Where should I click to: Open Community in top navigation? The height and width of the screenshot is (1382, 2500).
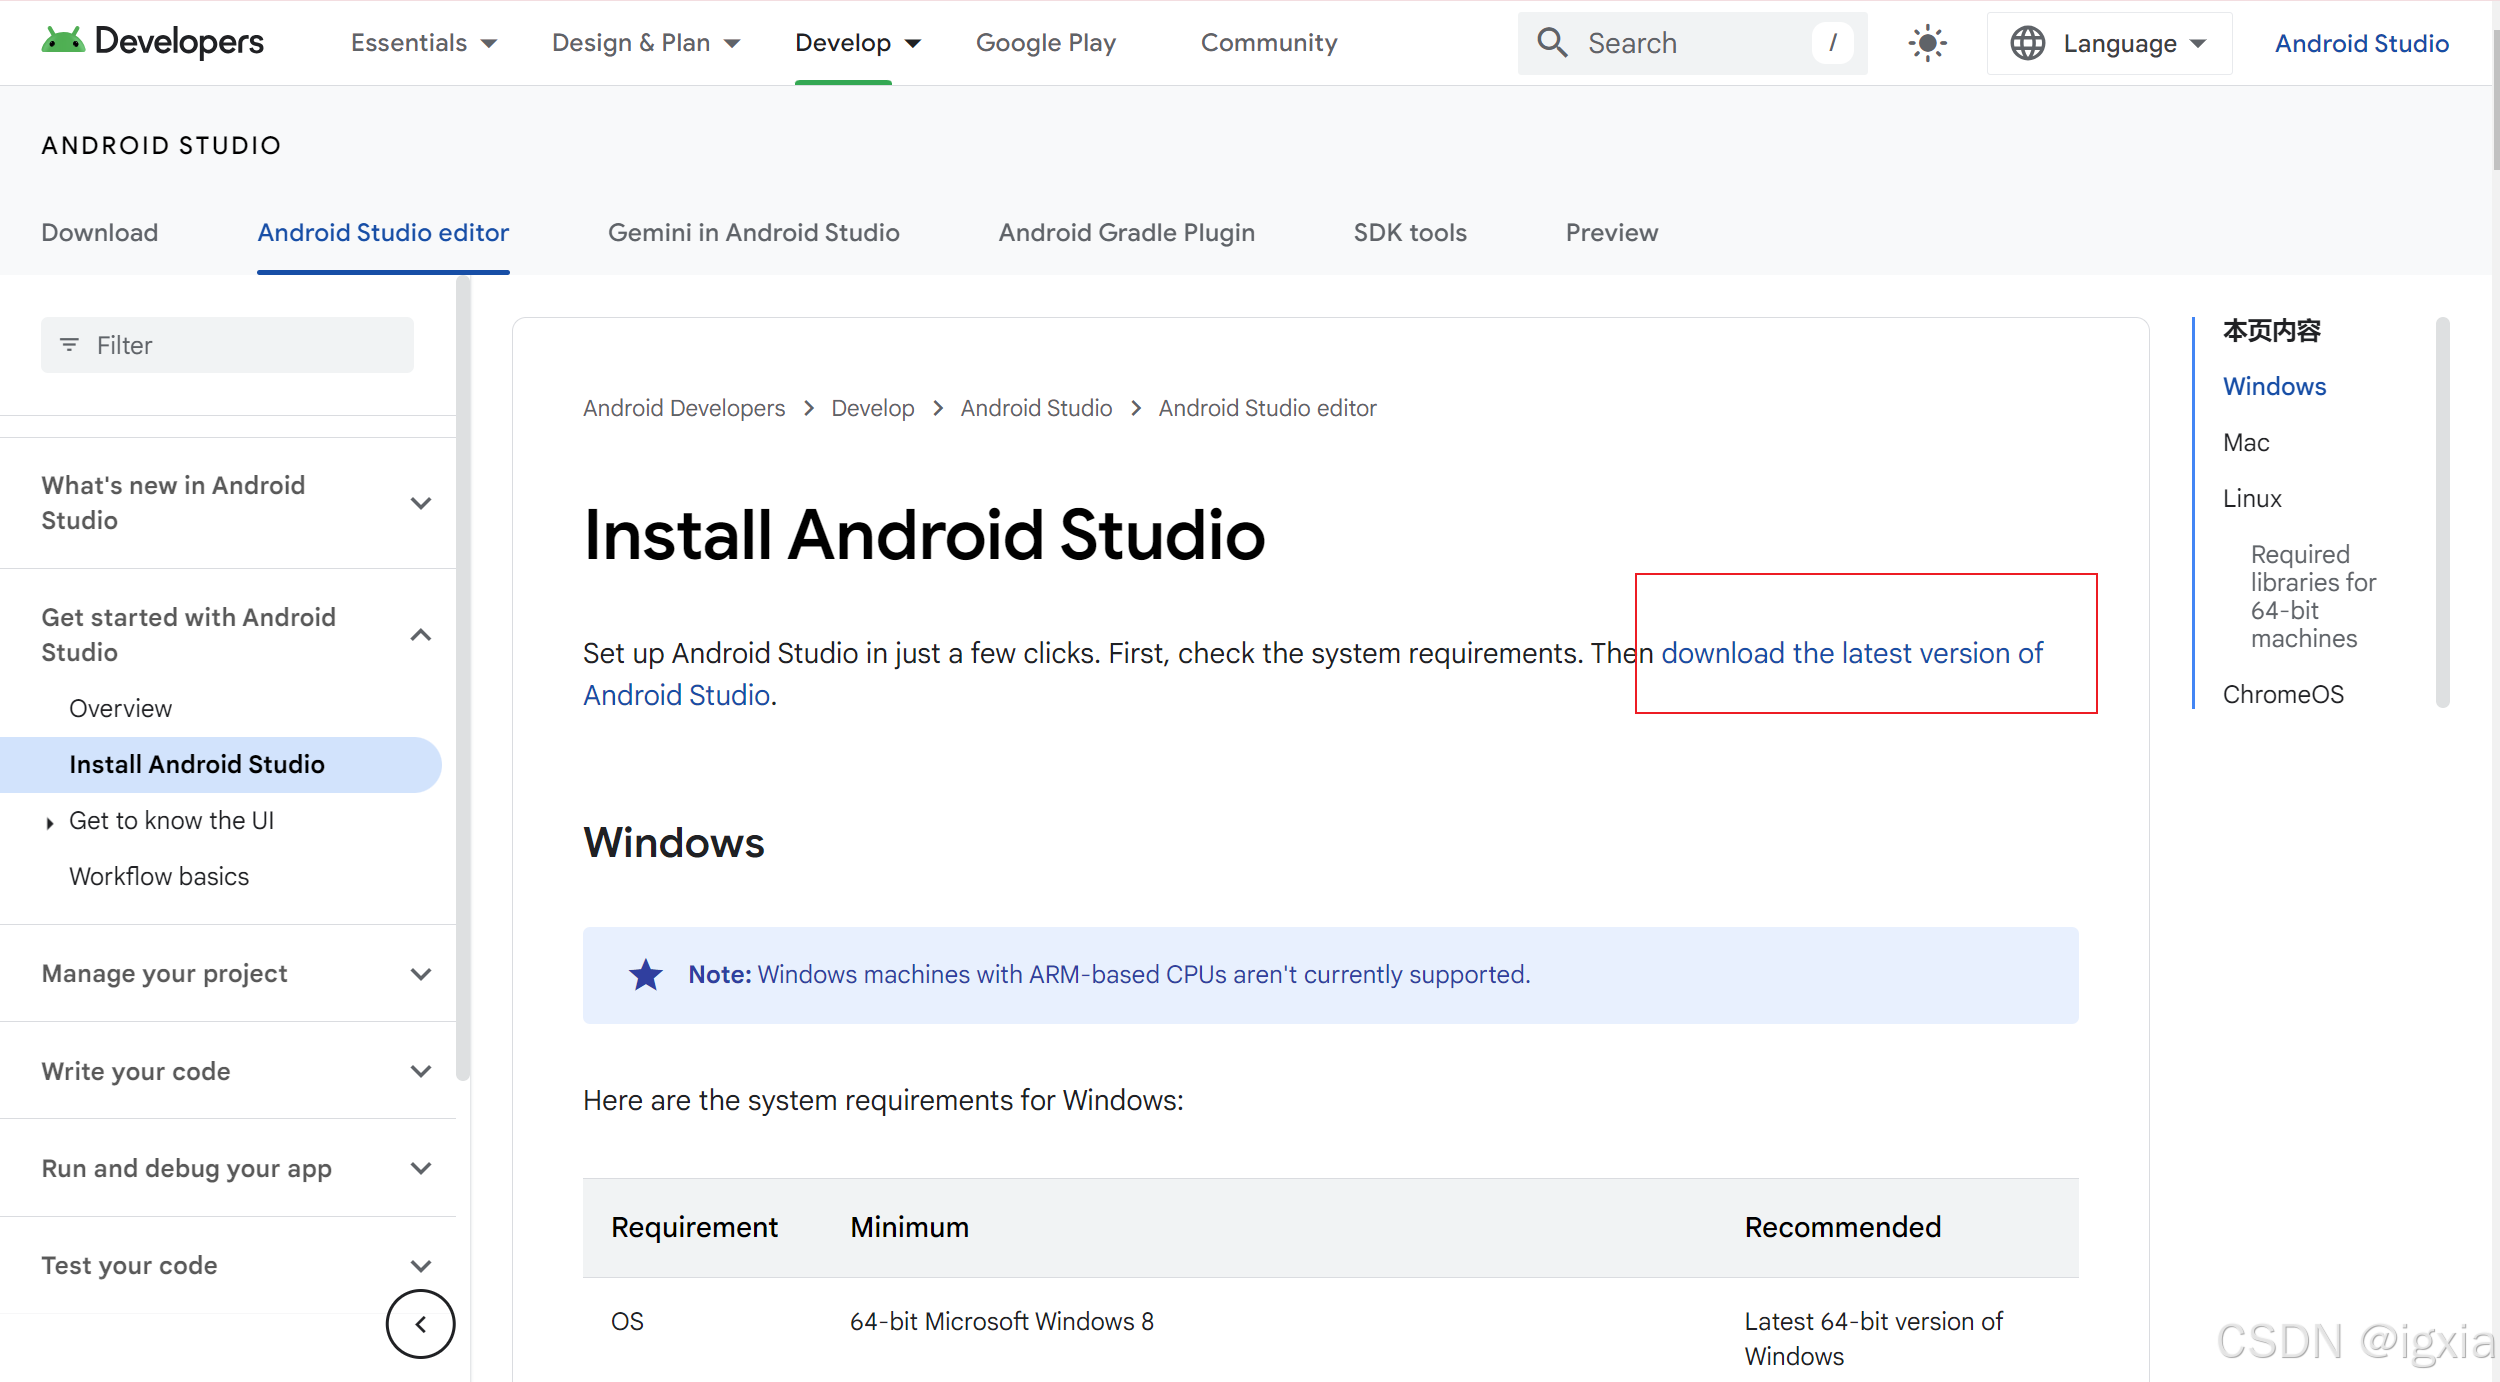[x=1269, y=43]
